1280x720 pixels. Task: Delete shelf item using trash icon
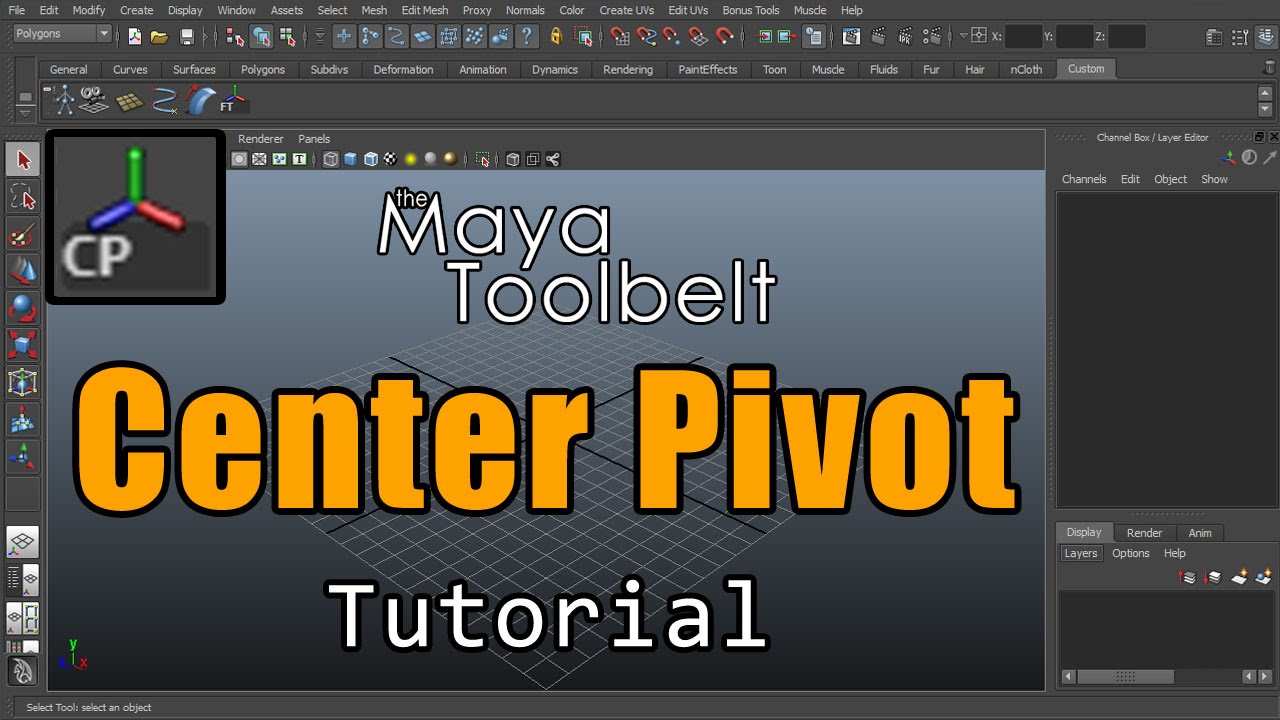1270,67
